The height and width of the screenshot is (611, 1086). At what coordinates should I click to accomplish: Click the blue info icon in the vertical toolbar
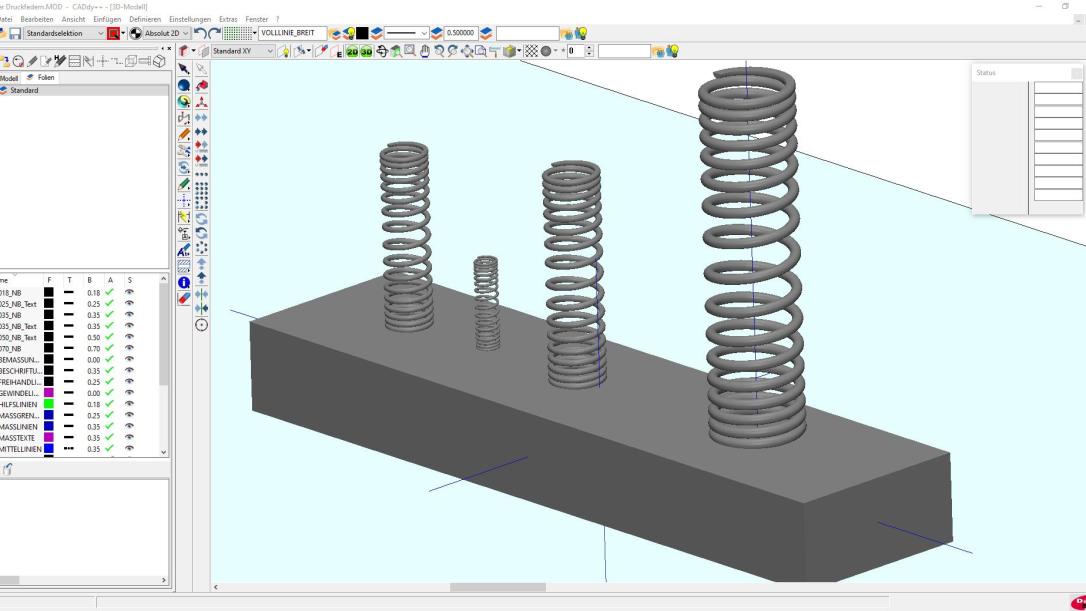184,283
